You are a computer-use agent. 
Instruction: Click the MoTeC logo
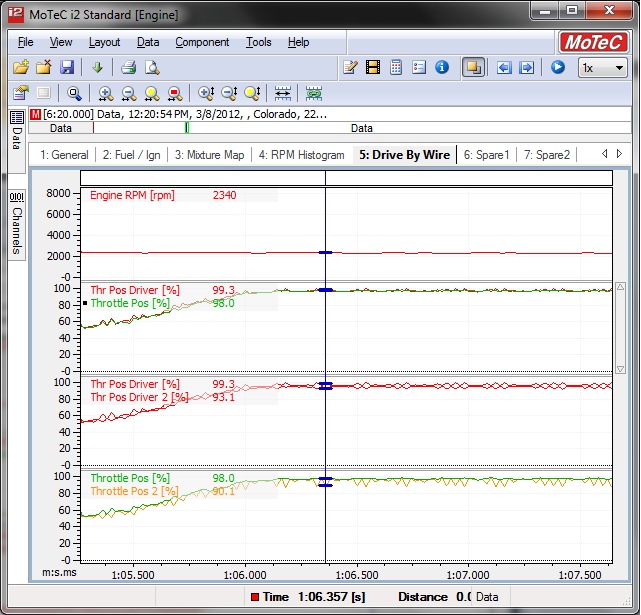(x=594, y=42)
